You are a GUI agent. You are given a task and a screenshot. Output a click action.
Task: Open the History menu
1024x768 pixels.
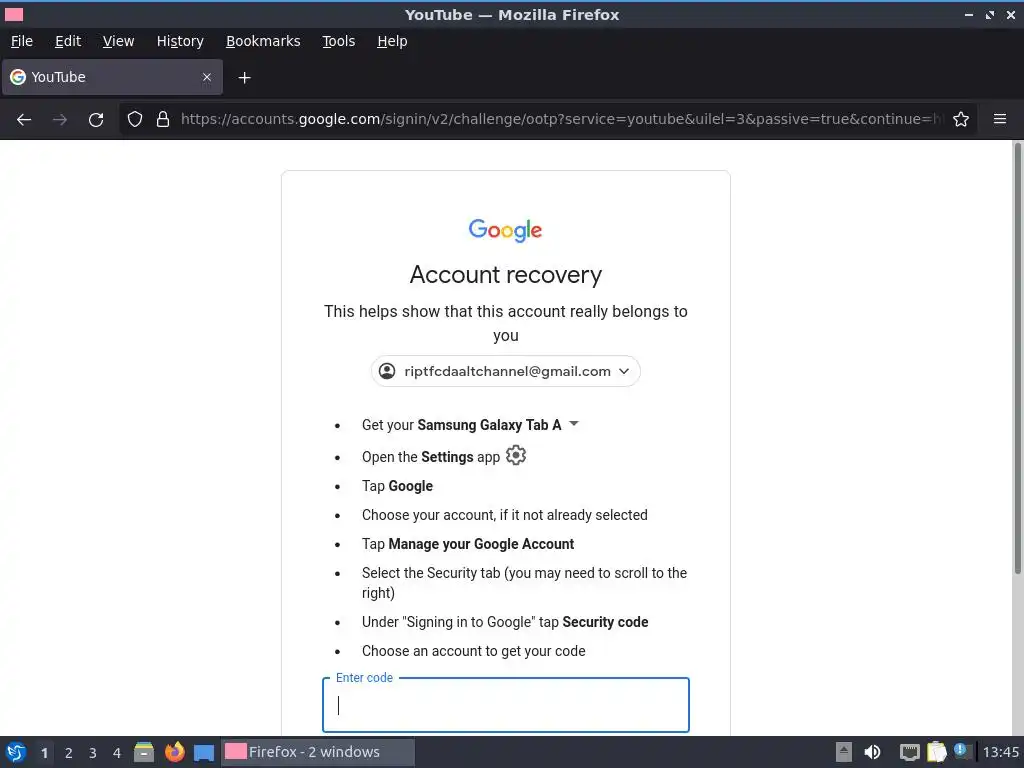(180, 41)
